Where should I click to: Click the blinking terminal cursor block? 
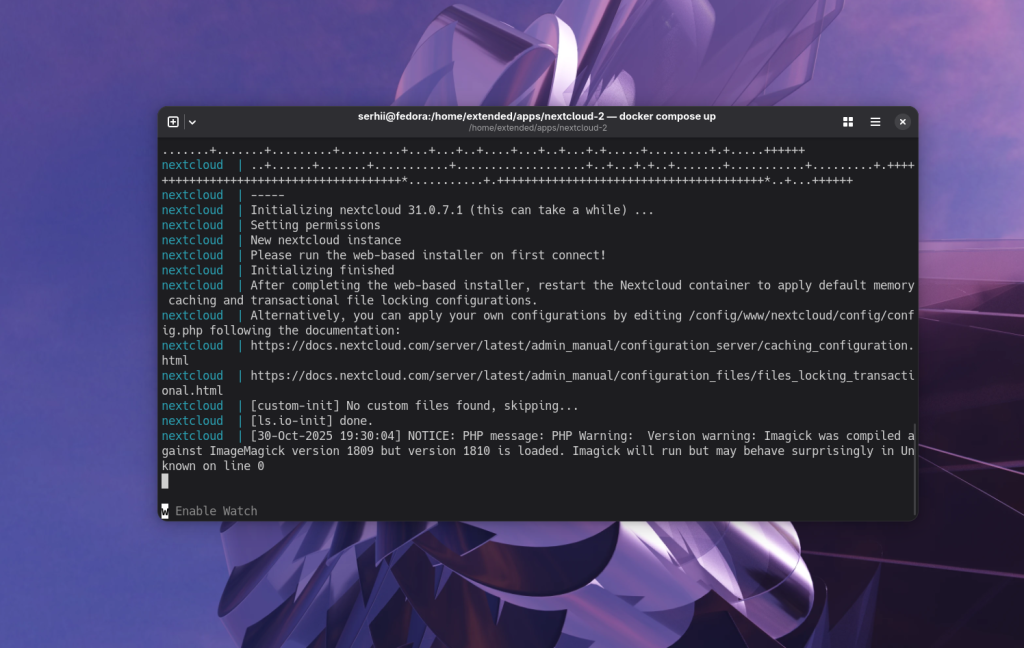(165, 481)
